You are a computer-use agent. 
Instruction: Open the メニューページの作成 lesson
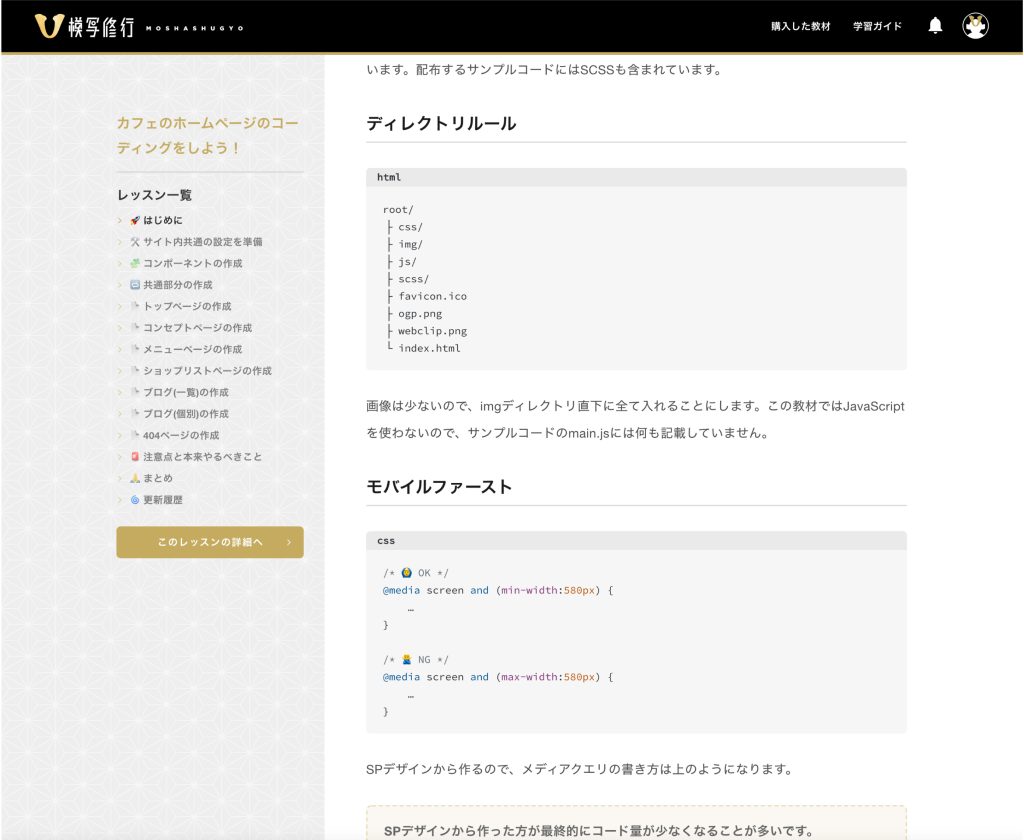coord(192,349)
